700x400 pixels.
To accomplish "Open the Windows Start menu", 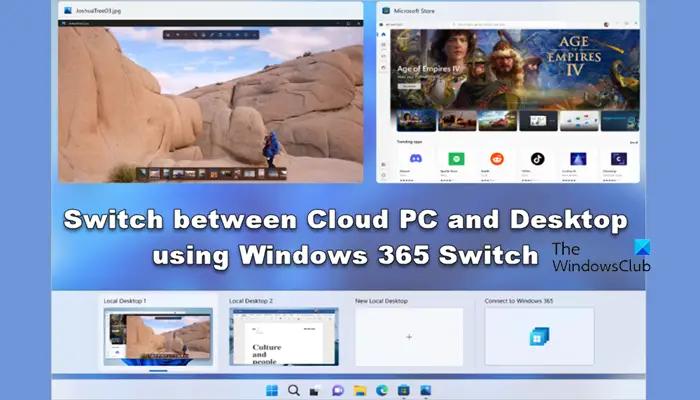I will click(271, 391).
